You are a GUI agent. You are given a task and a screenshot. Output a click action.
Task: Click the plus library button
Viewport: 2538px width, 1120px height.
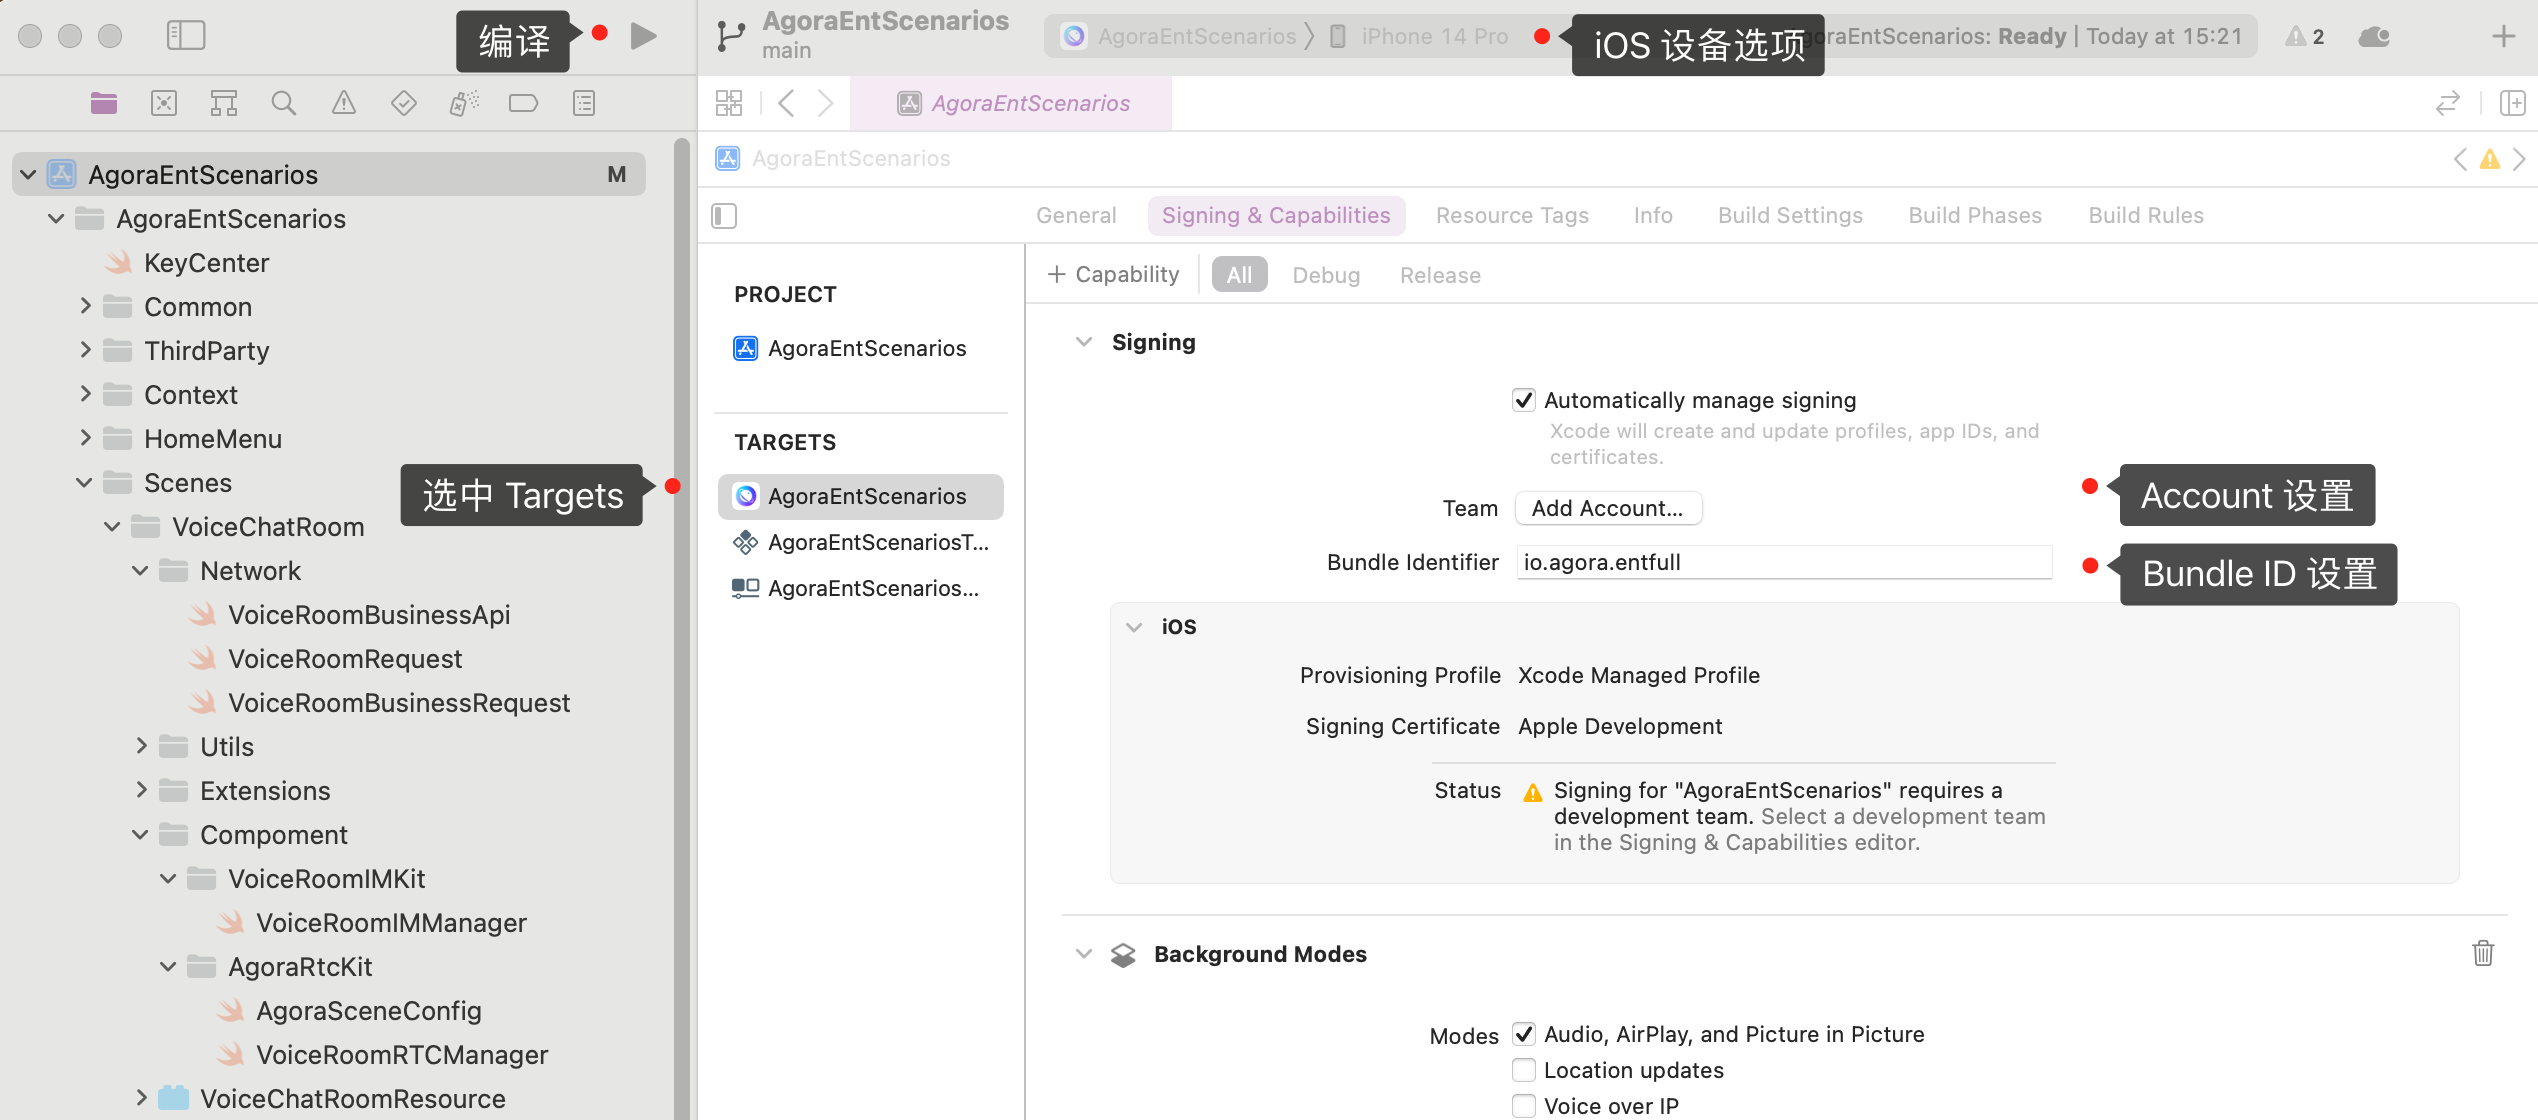point(2504,37)
